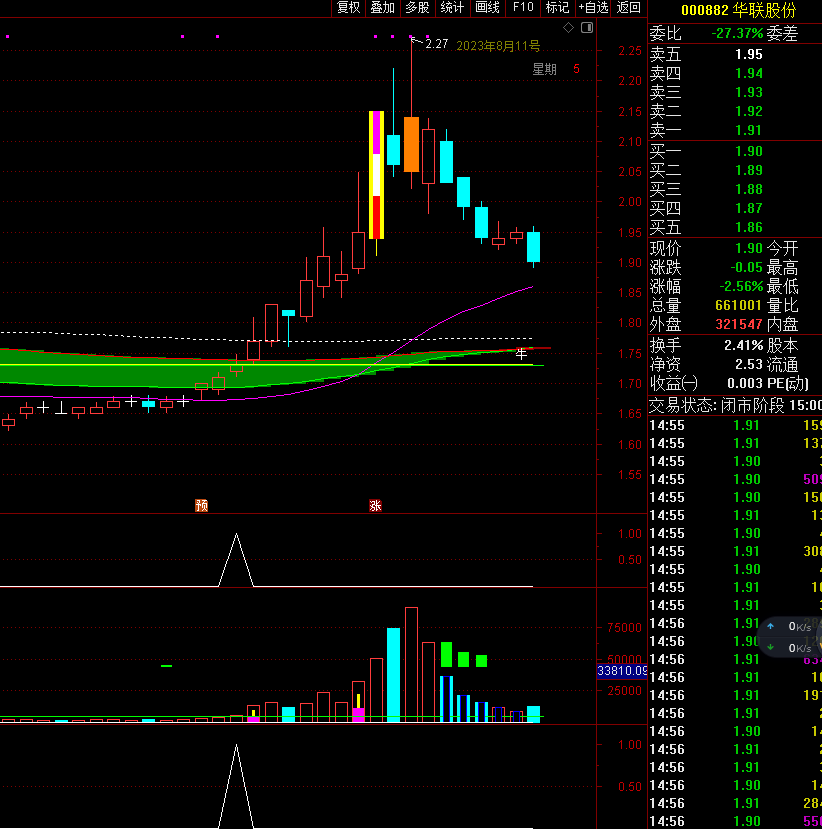Click the 外盘 321547 value
Viewport: 822px width, 829px height.
[738, 325]
